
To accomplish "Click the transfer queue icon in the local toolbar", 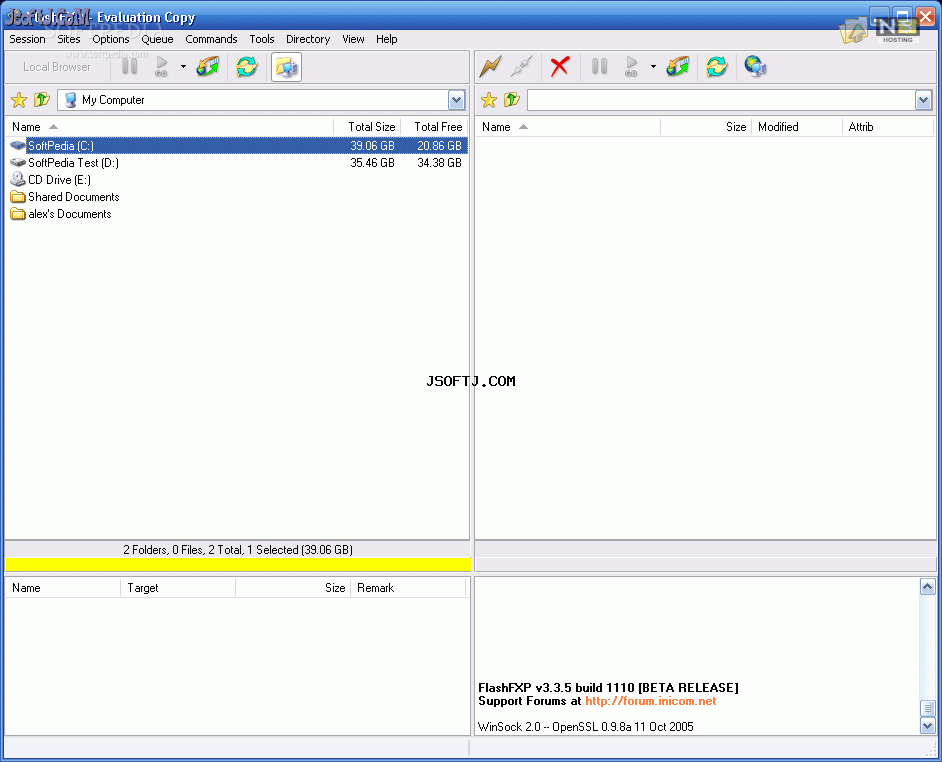I will coord(208,66).
